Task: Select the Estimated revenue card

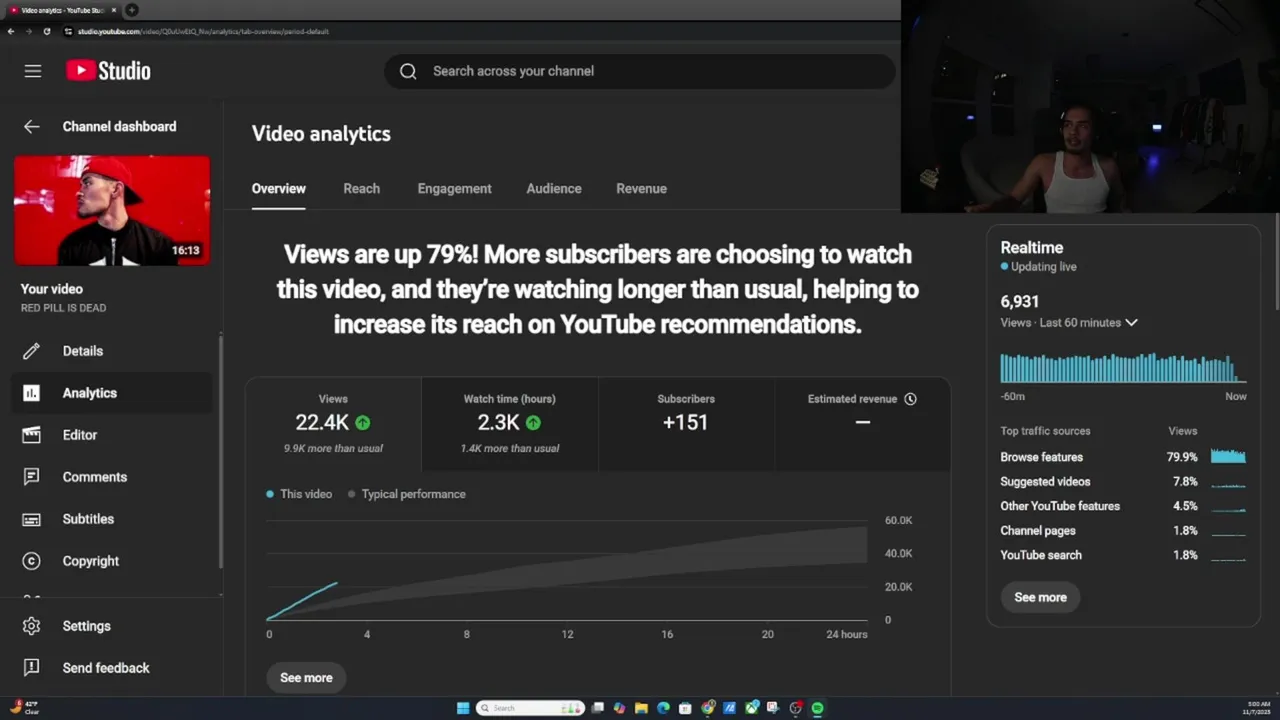Action: tap(862, 424)
